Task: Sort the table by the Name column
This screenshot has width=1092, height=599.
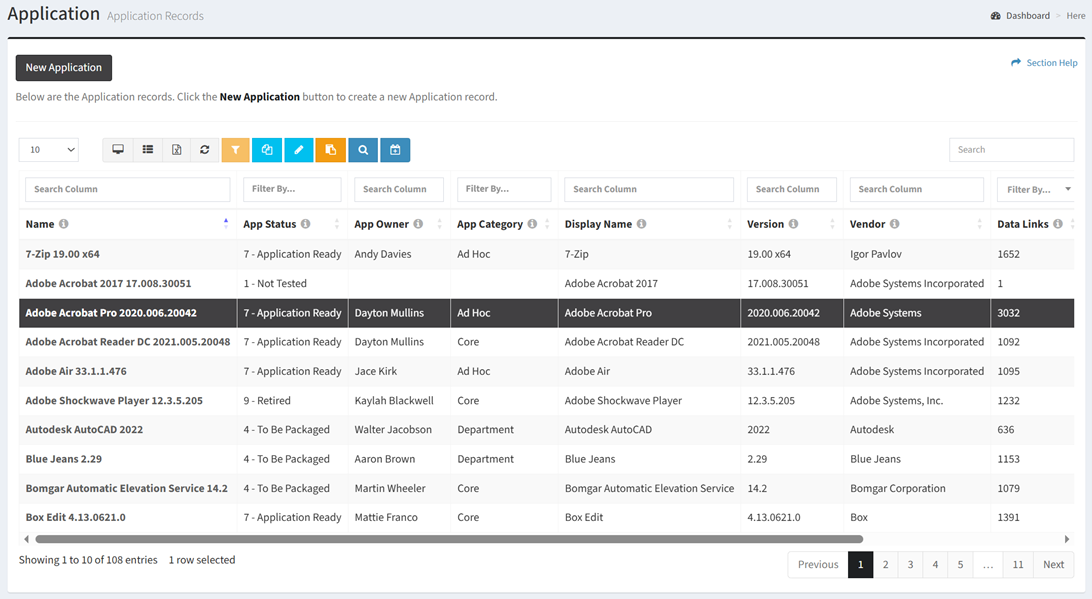Action: 40,224
